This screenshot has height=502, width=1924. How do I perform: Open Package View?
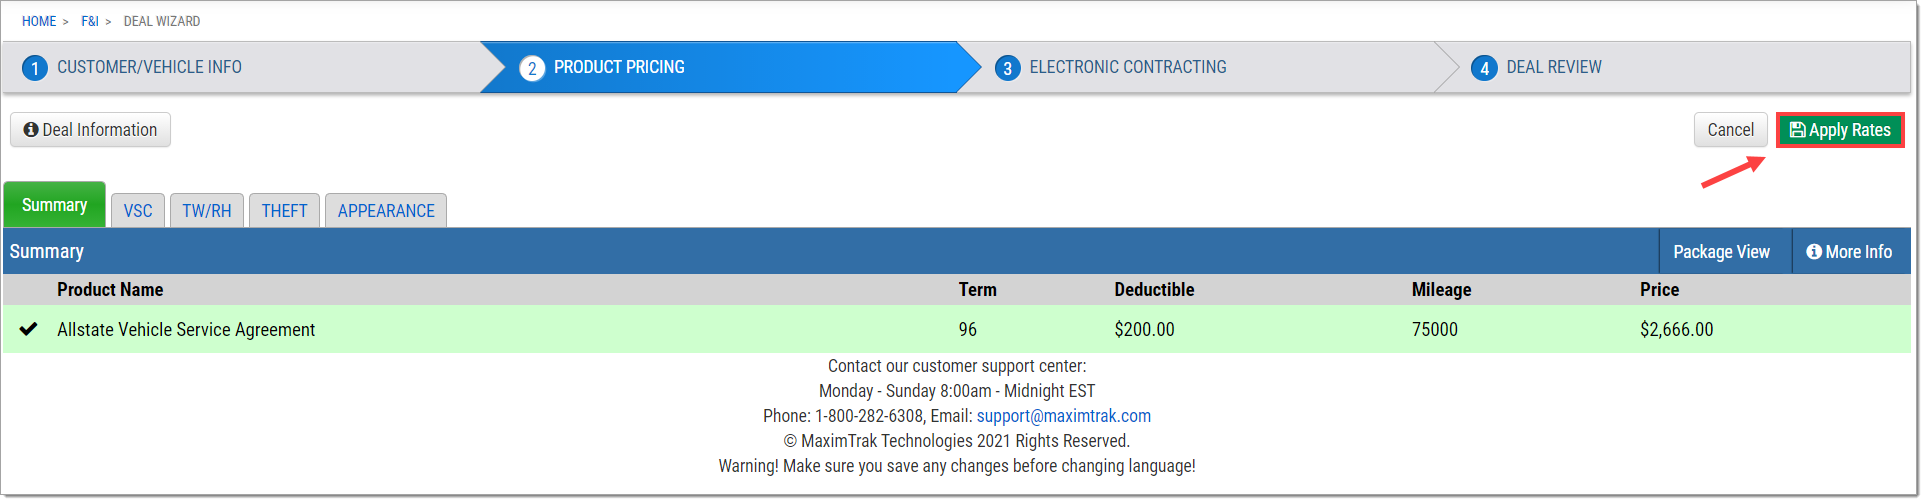tap(1721, 252)
